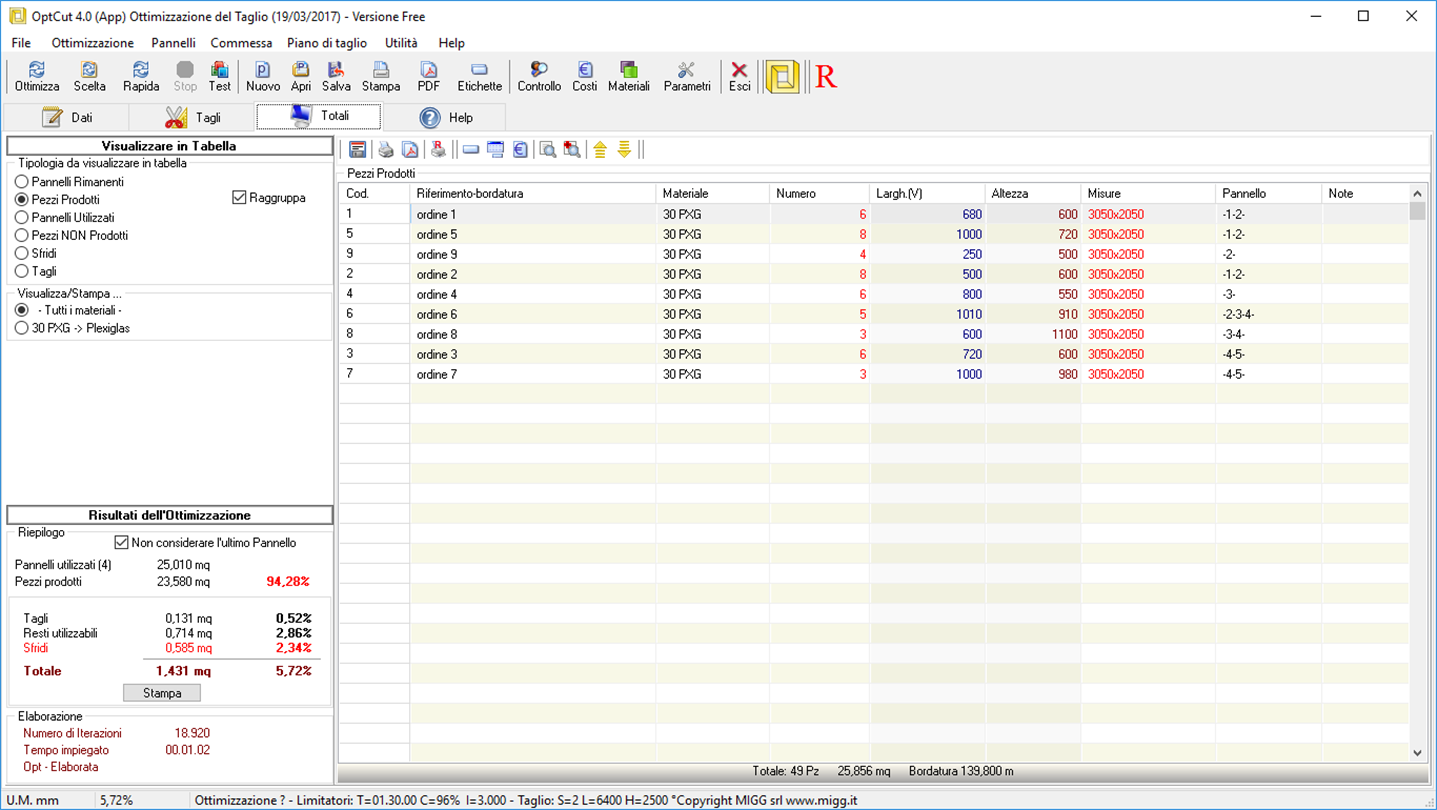Select the Sfridi radio option
This screenshot has width=1437, height=810.
coord(22,254)
